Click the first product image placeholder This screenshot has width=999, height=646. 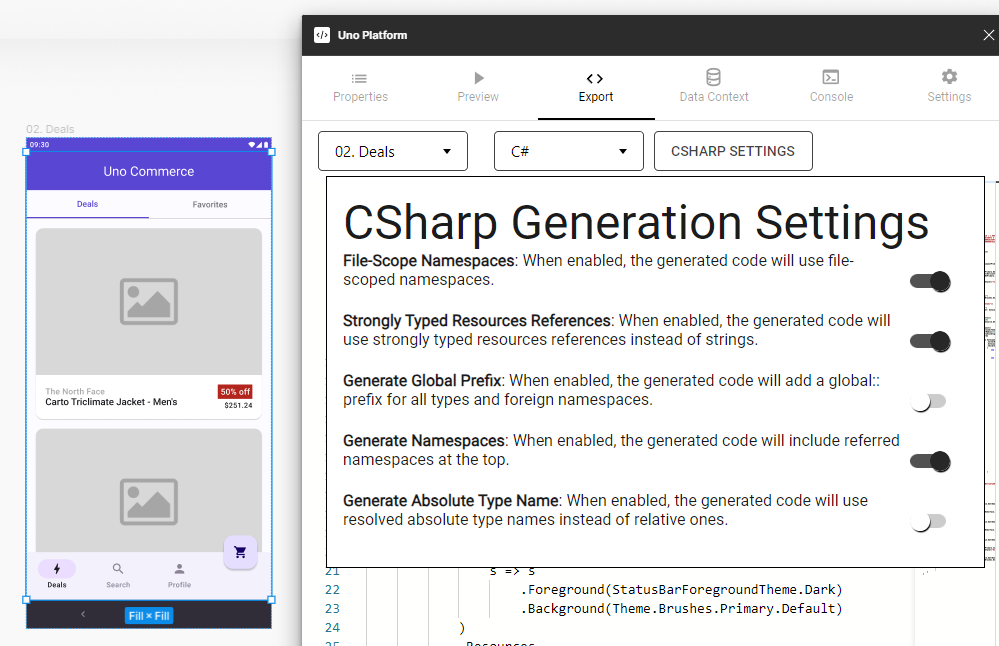click(149, 302)
